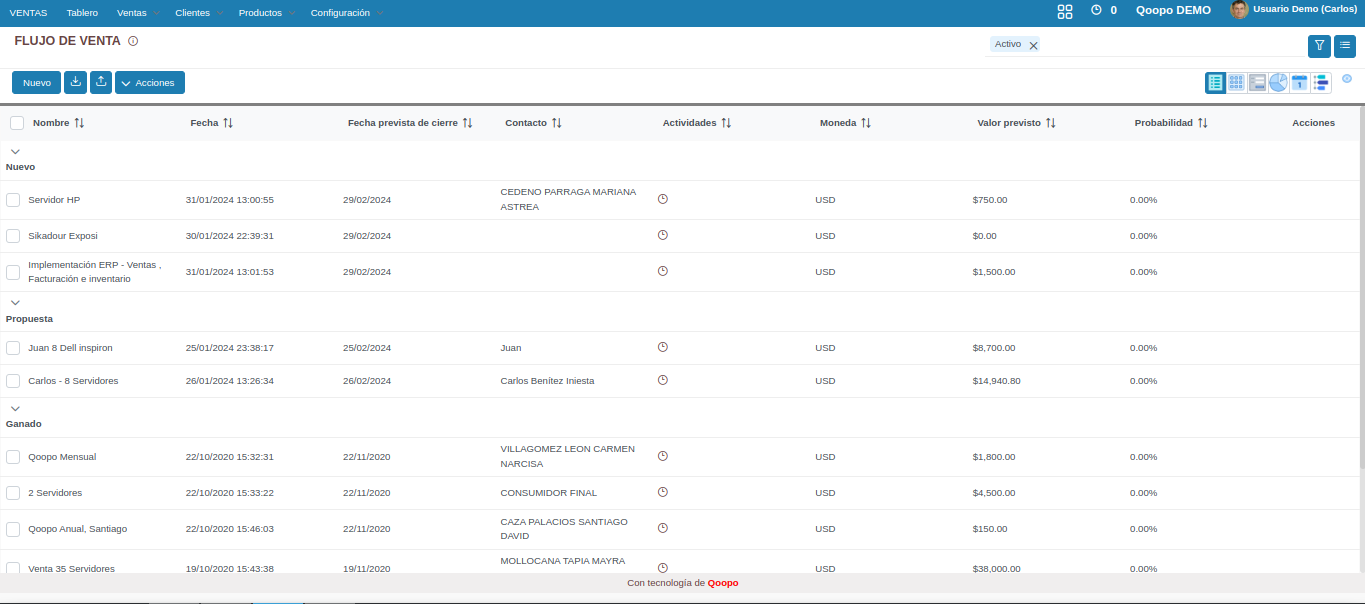Check the select-all checkbox in header
The width and height of the screenshot is (1365, 604).
(17, 123)
